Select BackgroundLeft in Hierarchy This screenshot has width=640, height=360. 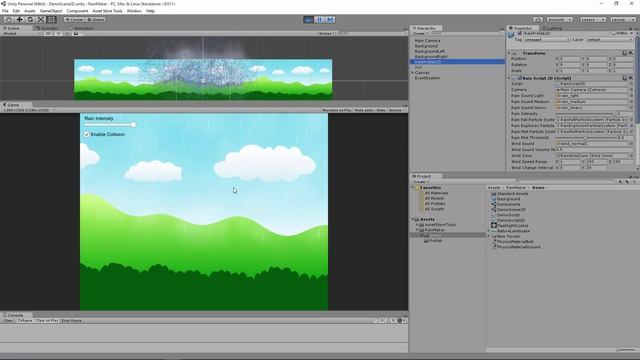429,51
